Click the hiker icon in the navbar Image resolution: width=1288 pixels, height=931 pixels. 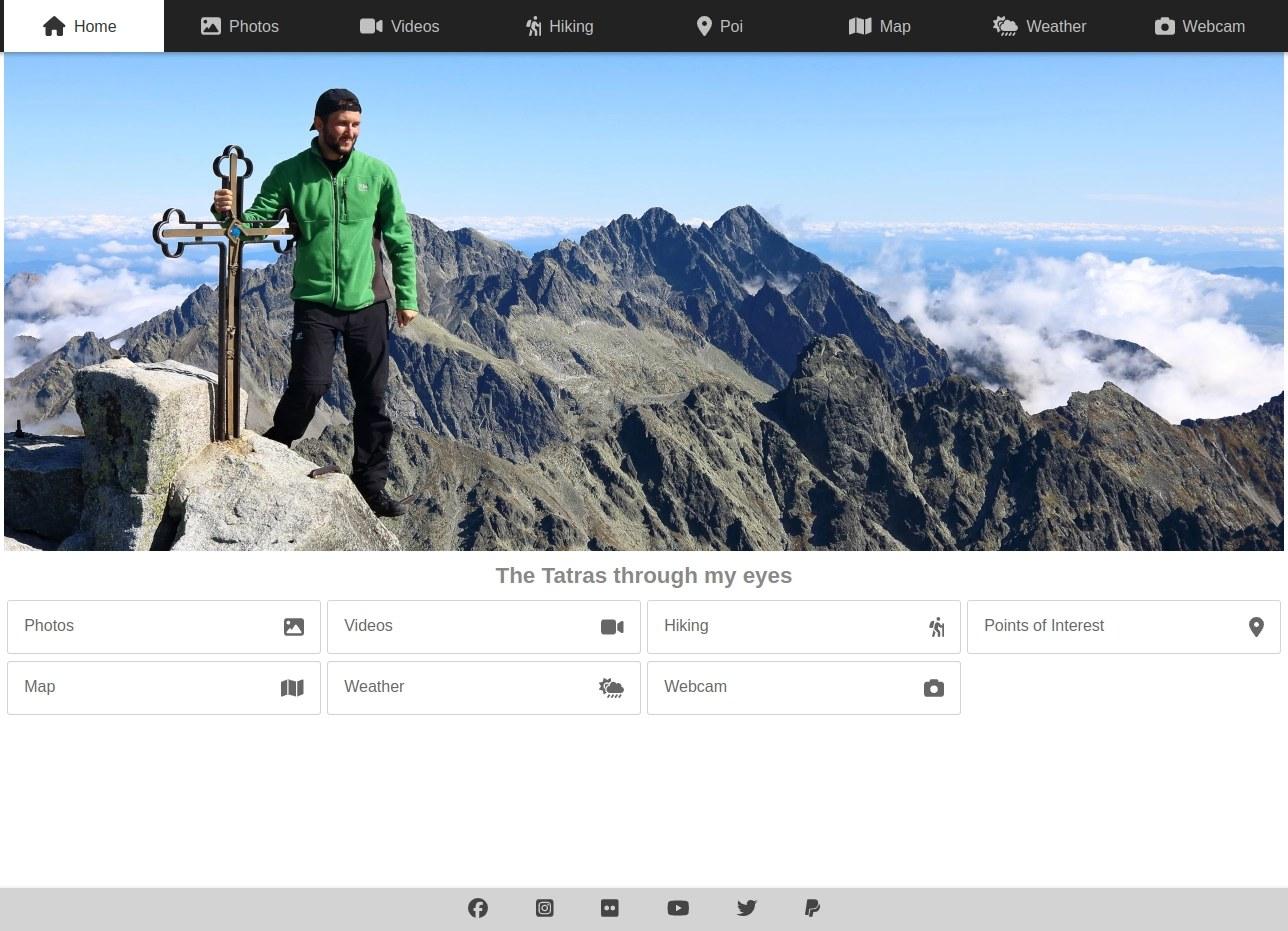tap(534, 26)
